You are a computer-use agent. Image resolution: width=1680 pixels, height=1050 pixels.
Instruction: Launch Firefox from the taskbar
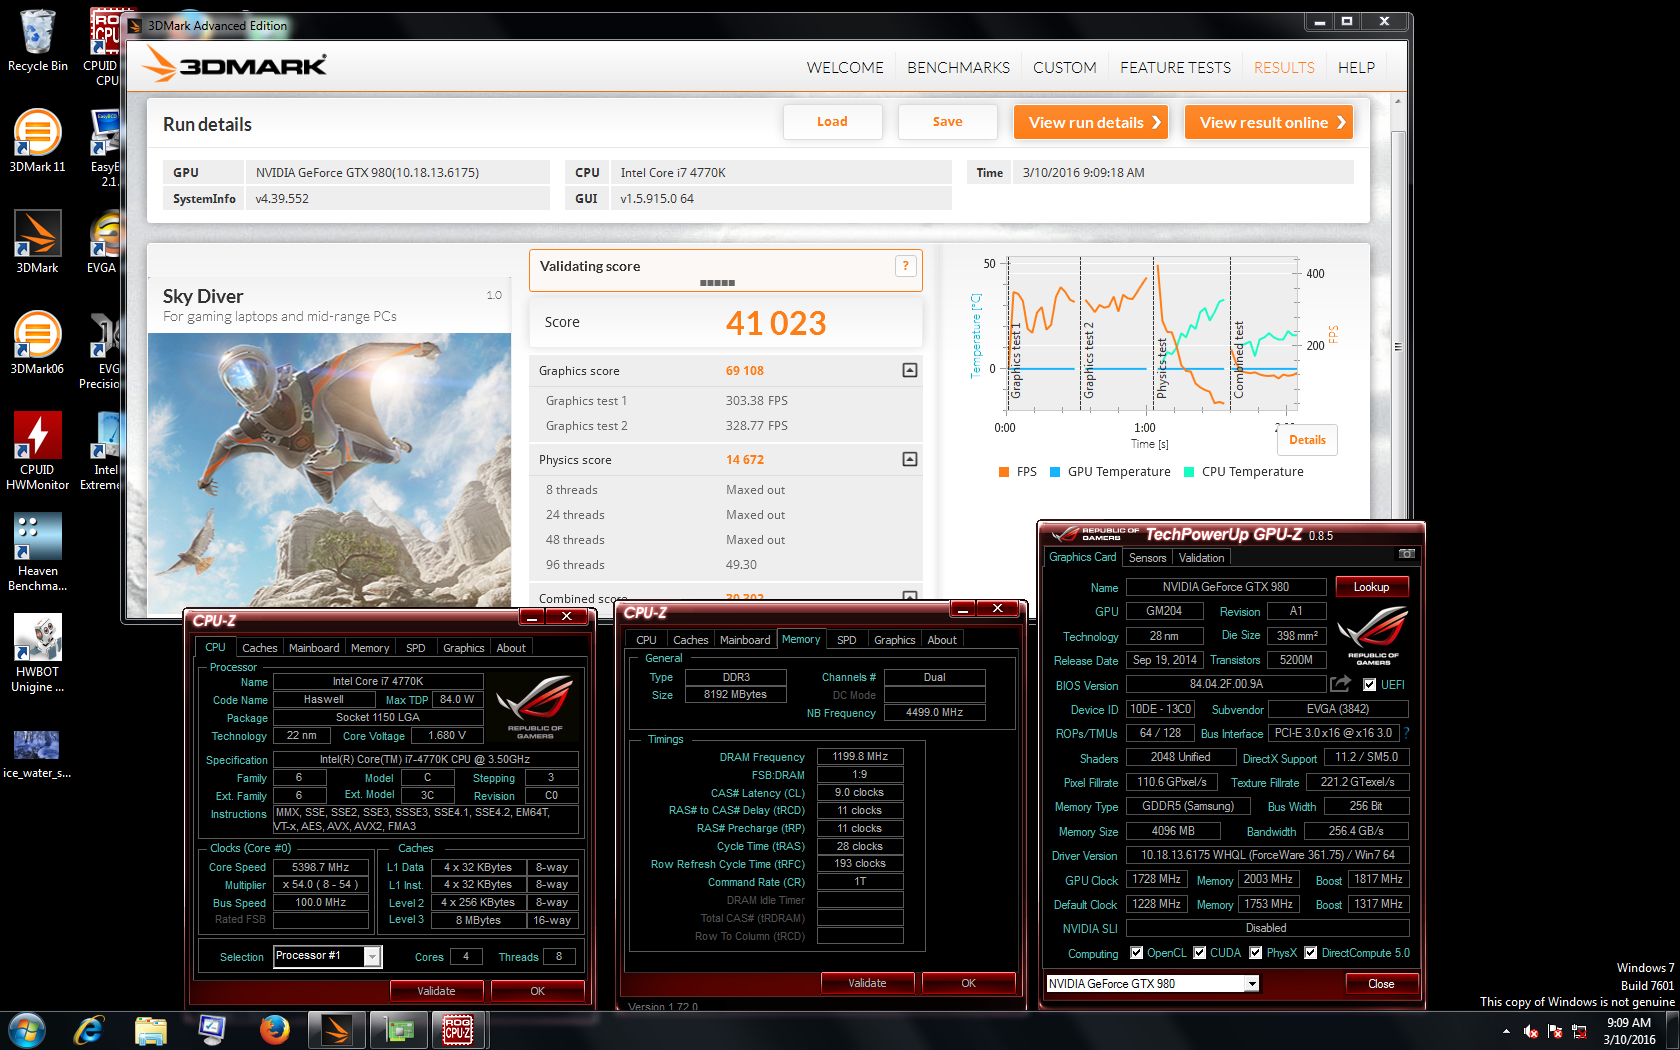274,1030
